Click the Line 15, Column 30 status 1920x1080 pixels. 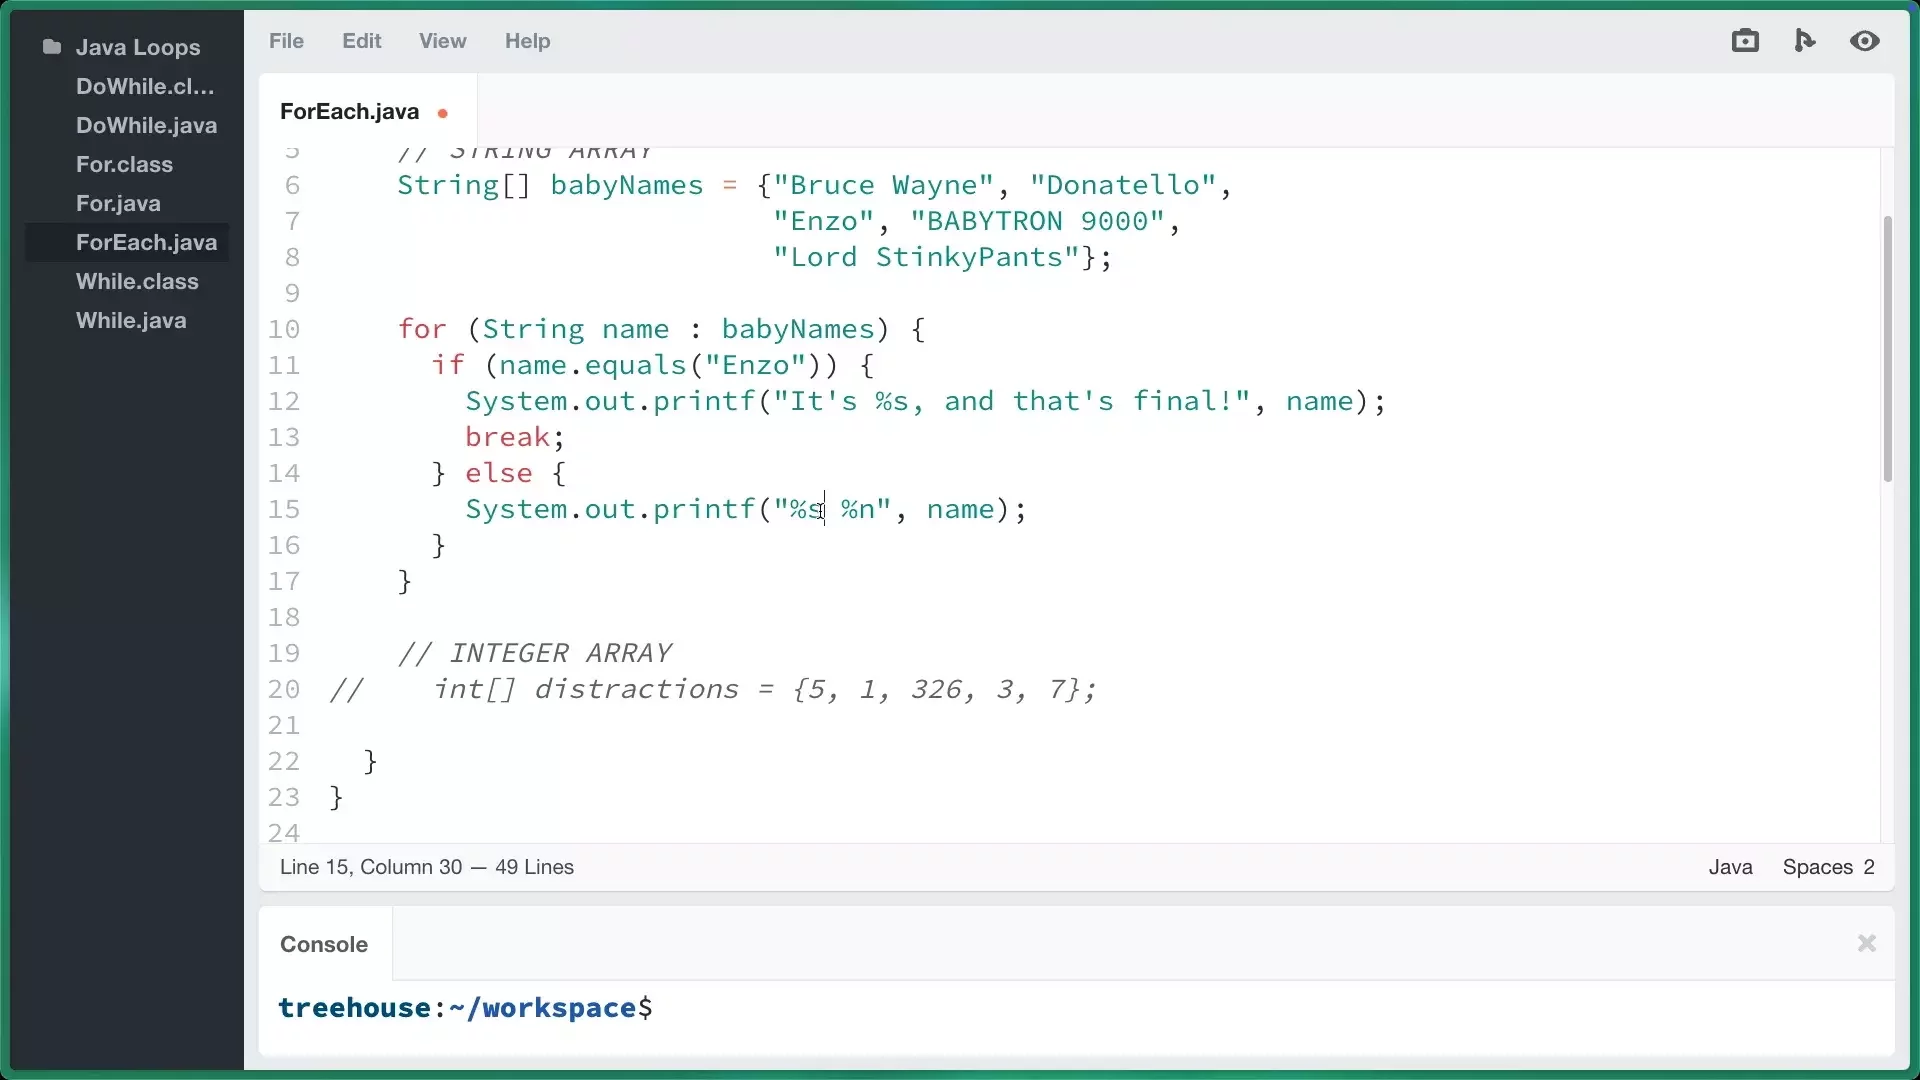(371, 867)
